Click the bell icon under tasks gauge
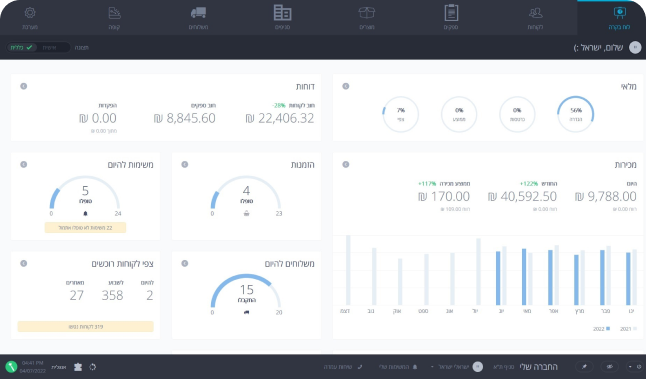 (85, 213)
